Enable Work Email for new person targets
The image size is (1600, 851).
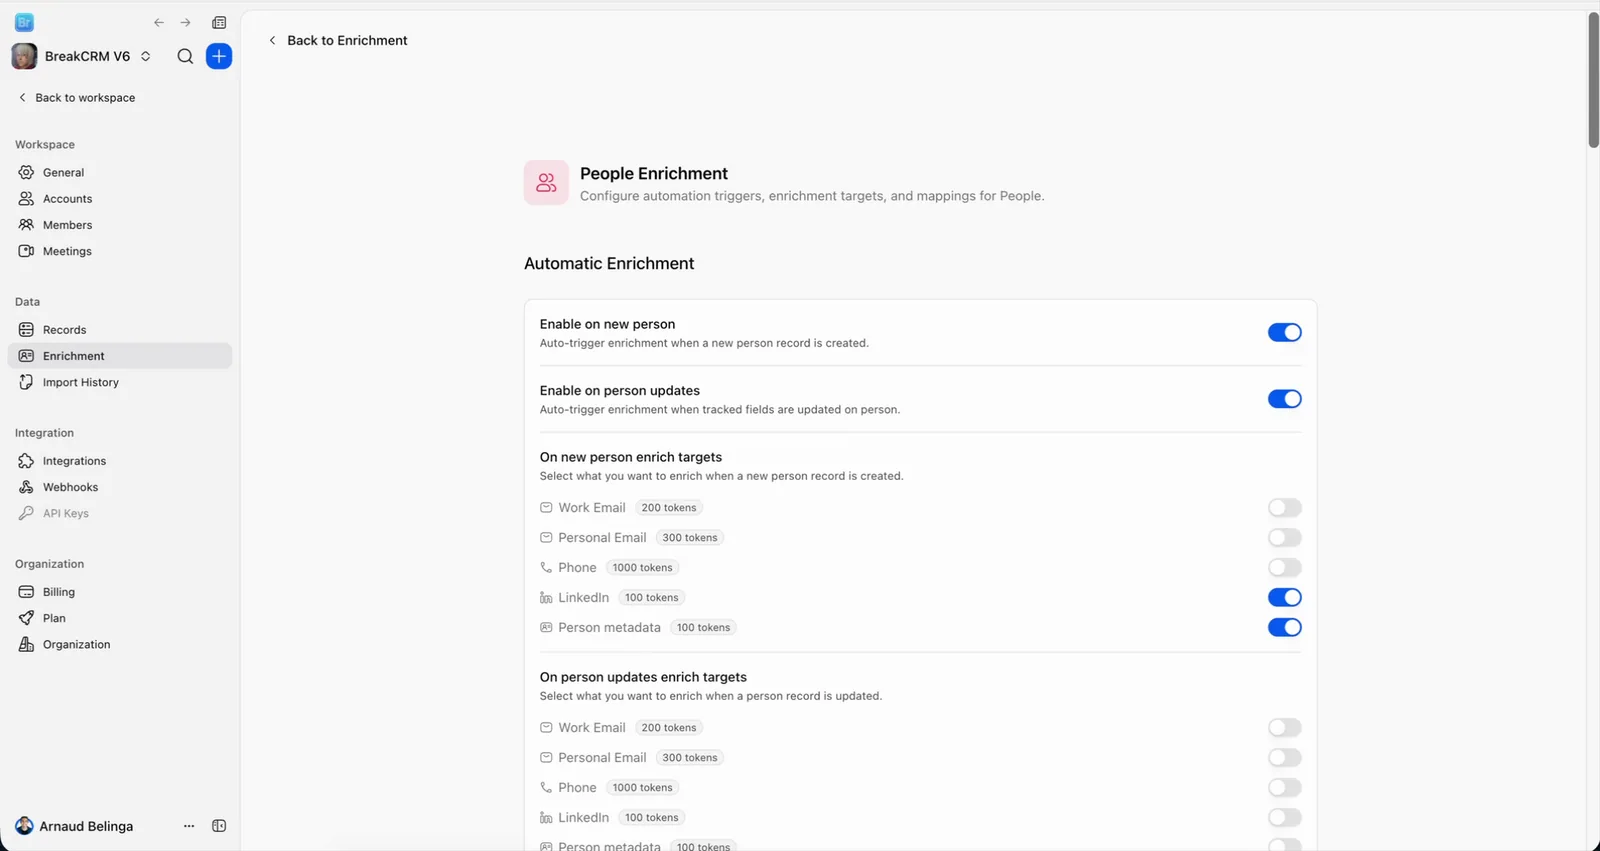click(1284, 508)
